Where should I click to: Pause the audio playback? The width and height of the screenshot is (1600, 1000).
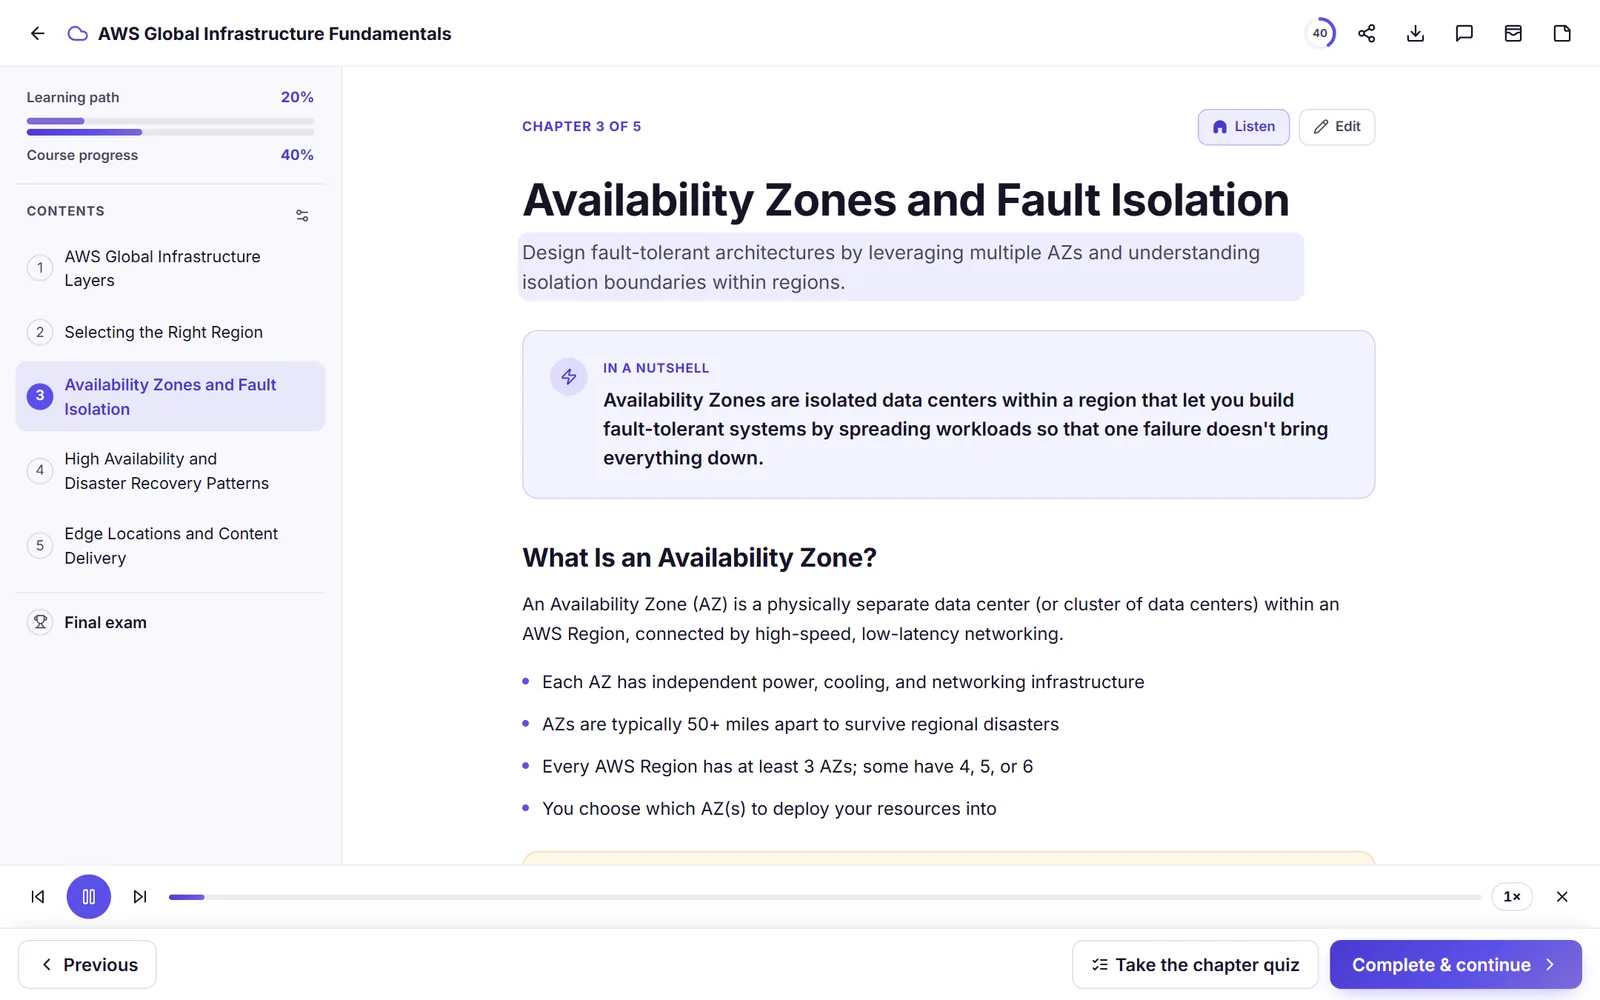pyautogui.click(x=89, y=896)
